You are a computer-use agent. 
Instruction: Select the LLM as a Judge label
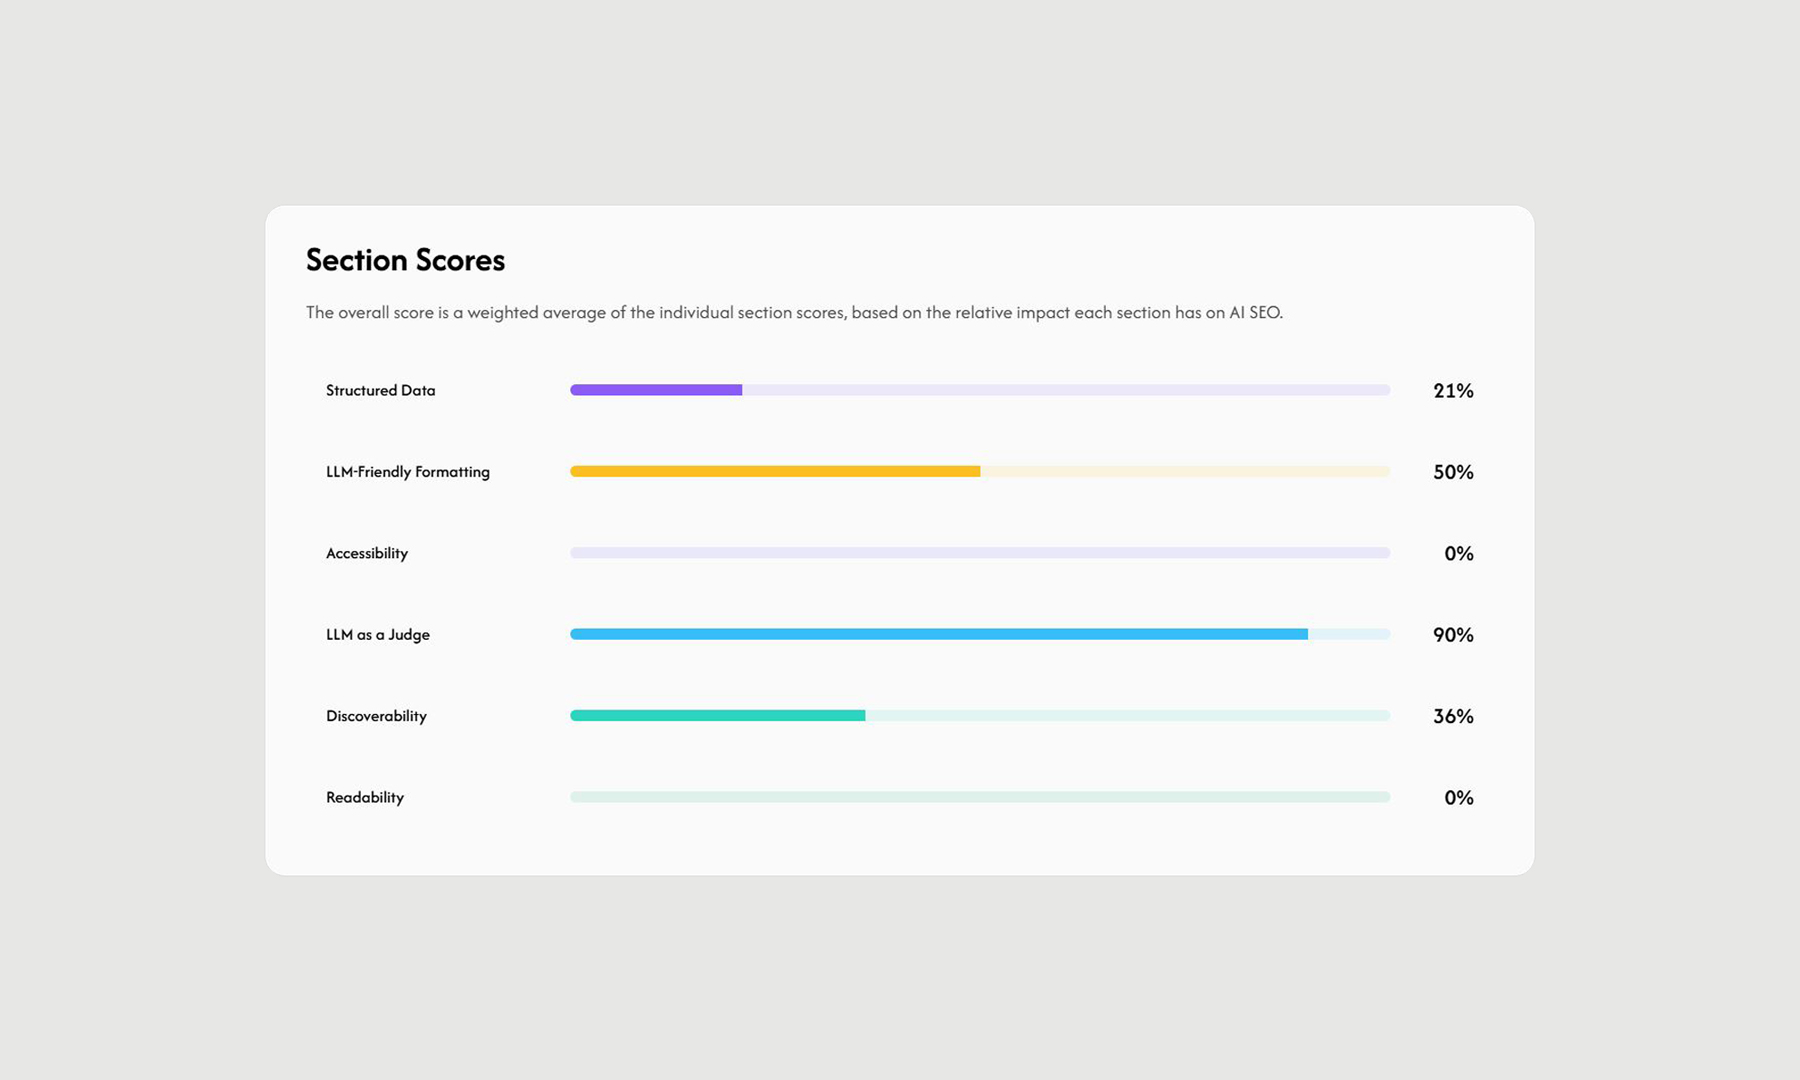[x=378, y=635]
